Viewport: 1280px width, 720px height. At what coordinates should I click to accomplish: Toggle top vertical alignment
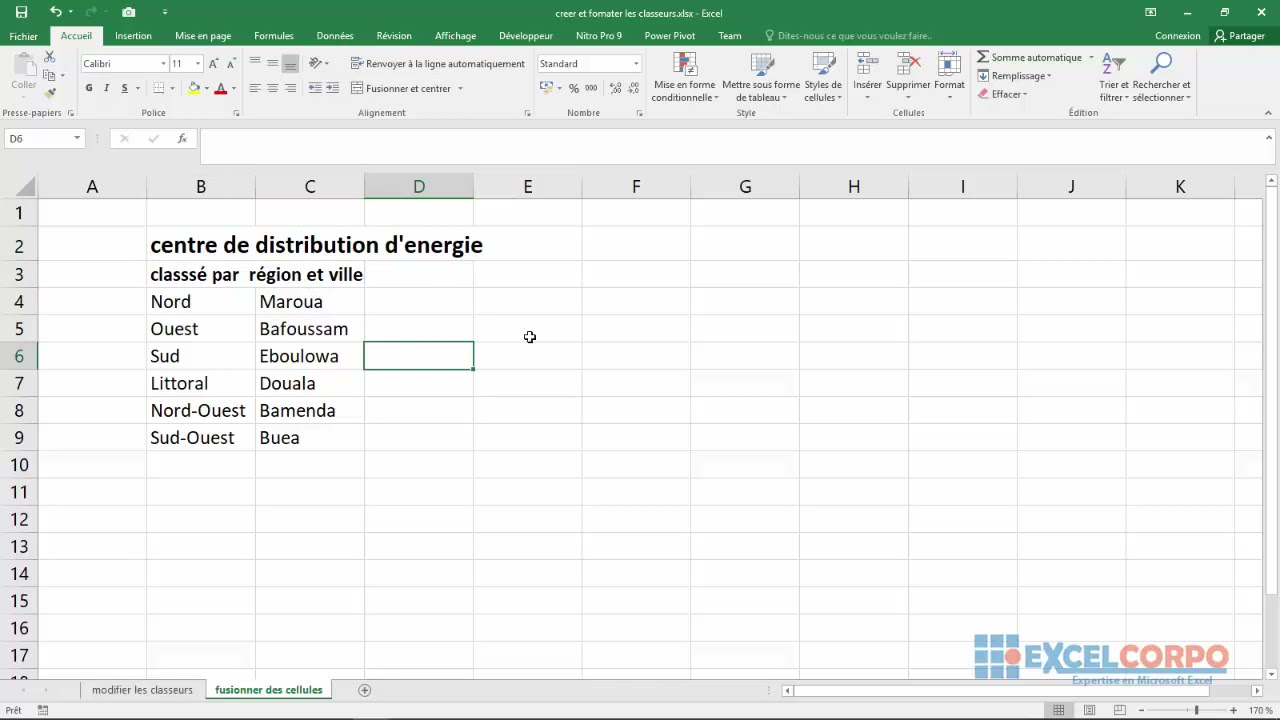[x=255, y=63]
